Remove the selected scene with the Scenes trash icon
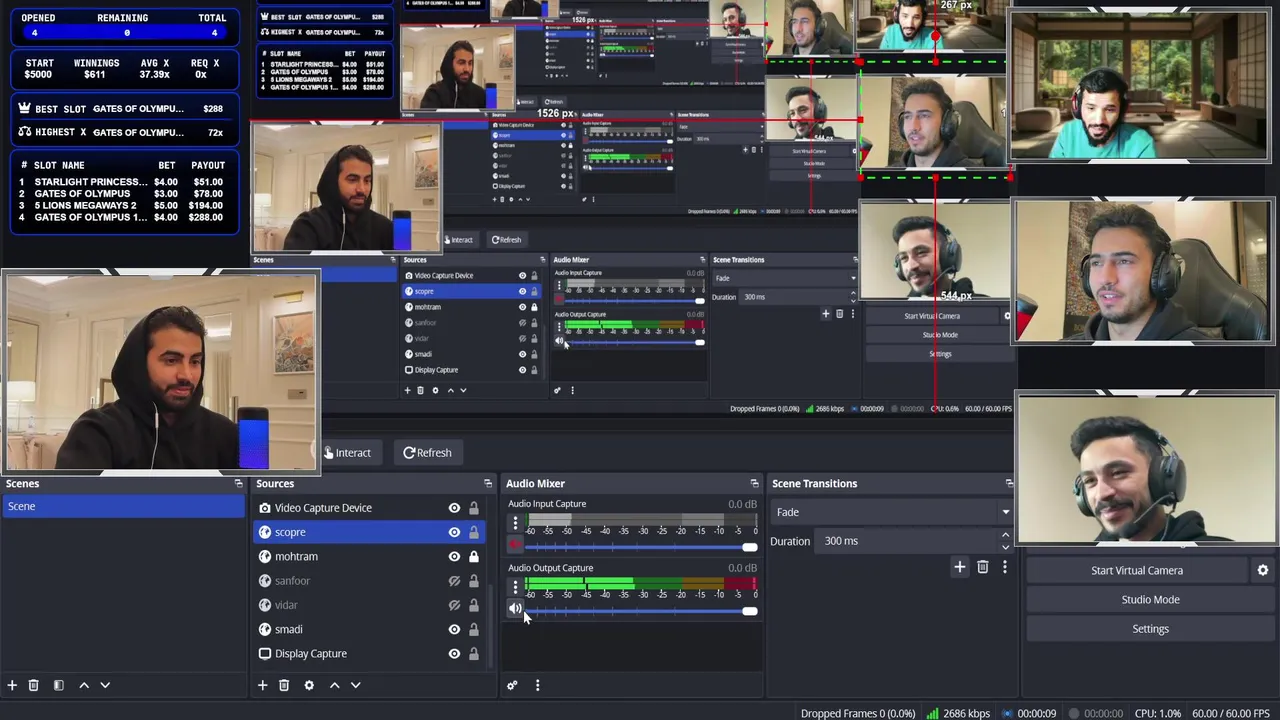This screenshot has height=720, width=1280. (x=33, y=685)
